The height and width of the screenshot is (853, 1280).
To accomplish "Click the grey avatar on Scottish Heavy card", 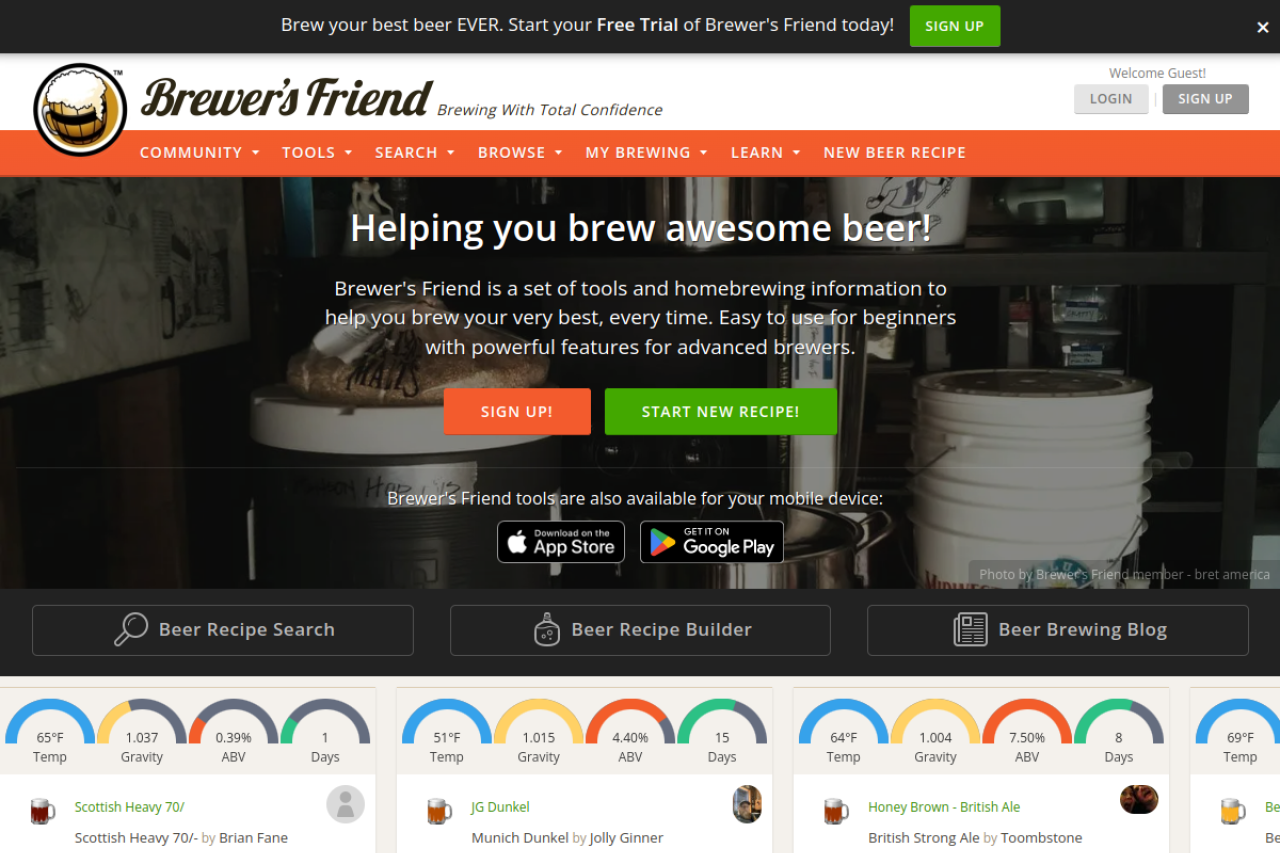I will click(x=345, y=804).
